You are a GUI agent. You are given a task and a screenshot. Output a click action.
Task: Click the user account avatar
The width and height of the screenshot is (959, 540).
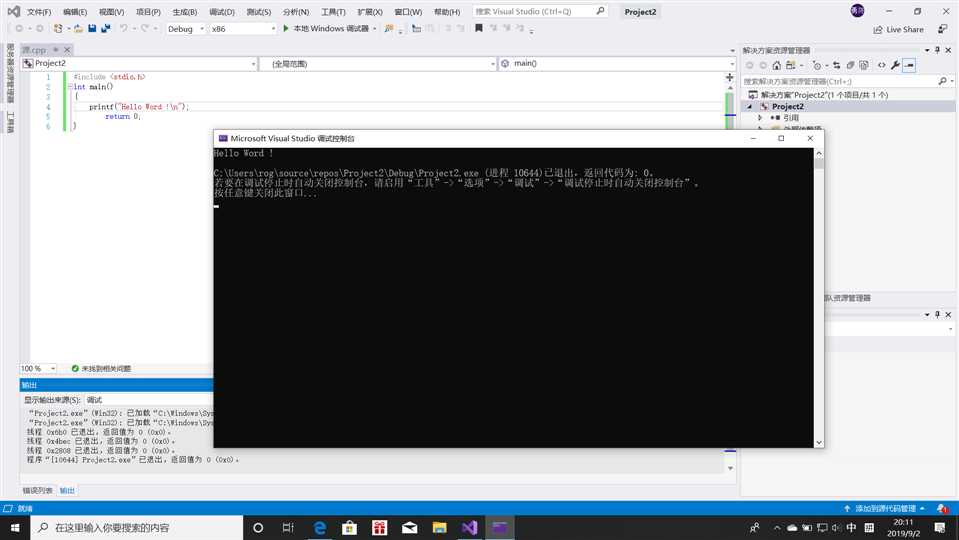tap(857, 10)
